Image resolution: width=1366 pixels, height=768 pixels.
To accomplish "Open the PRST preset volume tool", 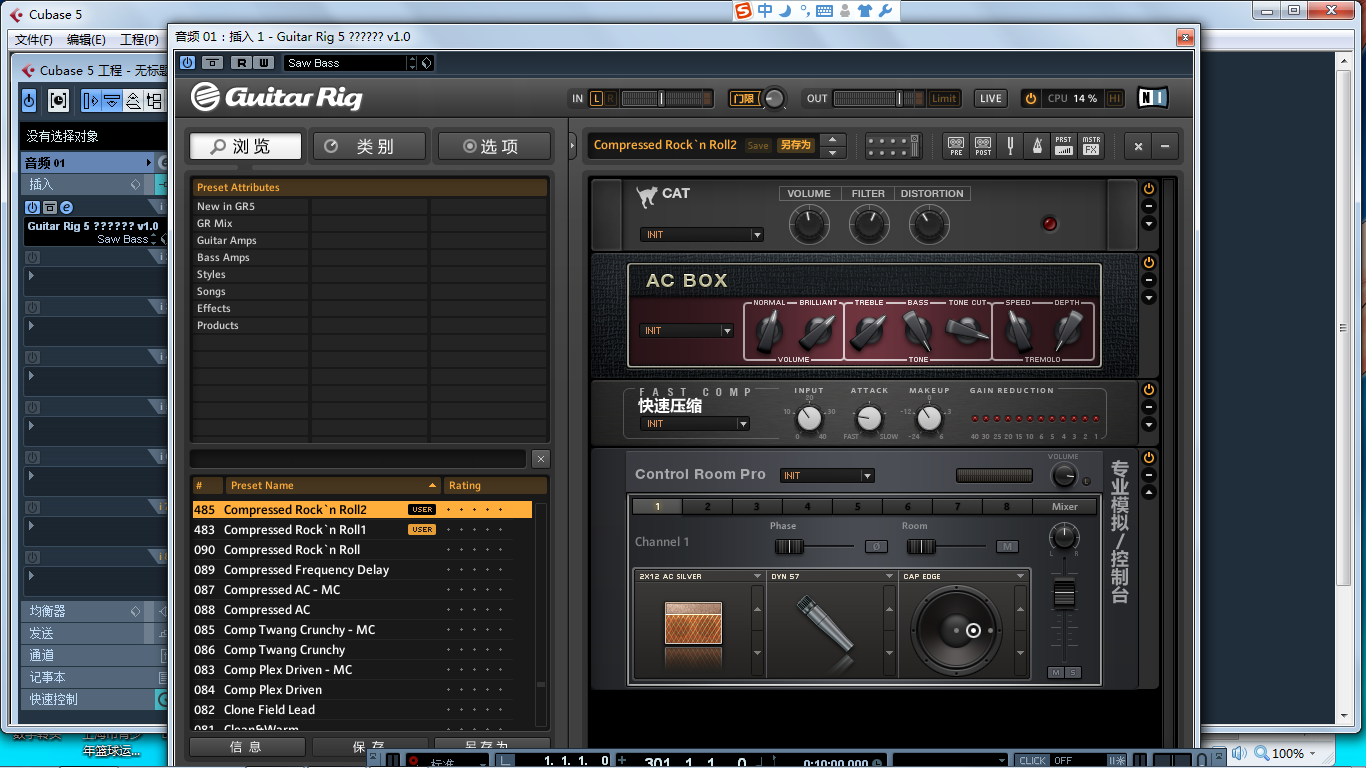I will [x=1064, y=146].
